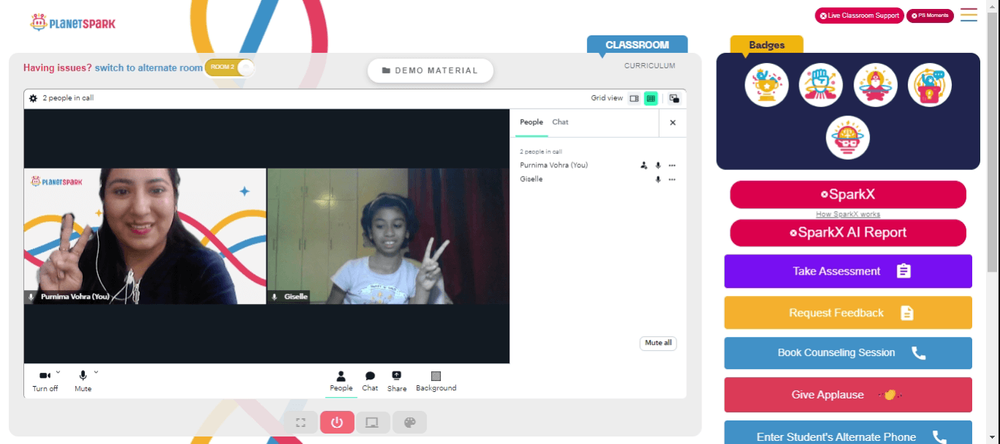This screenshot has width=1000, height=444.
Task: Switch to speaker view layout icon
Action: (x=634, y=98)
